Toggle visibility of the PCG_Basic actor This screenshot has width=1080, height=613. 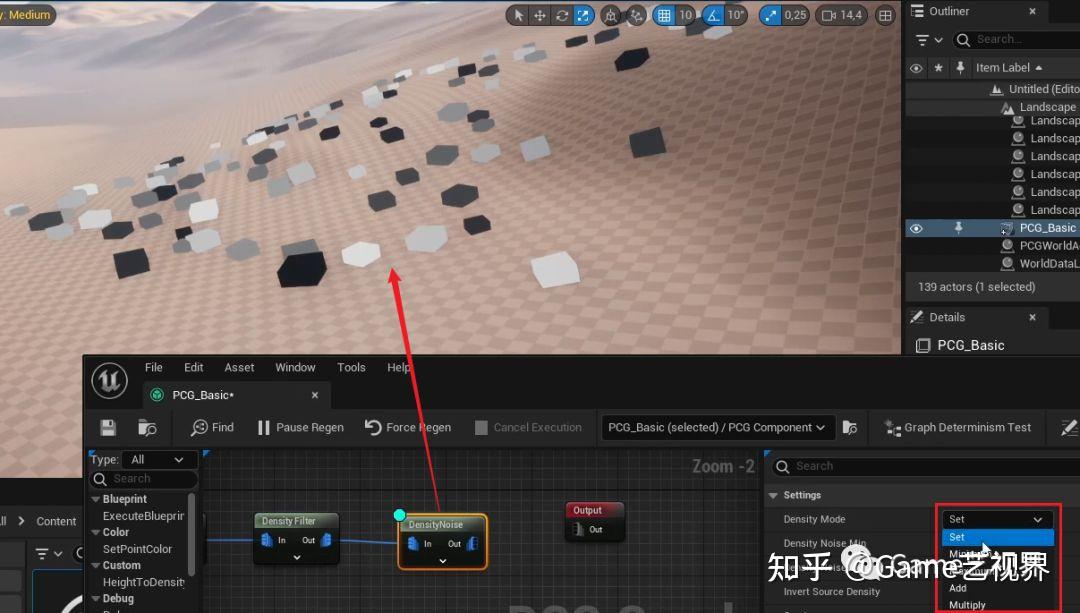pos(916,227)
